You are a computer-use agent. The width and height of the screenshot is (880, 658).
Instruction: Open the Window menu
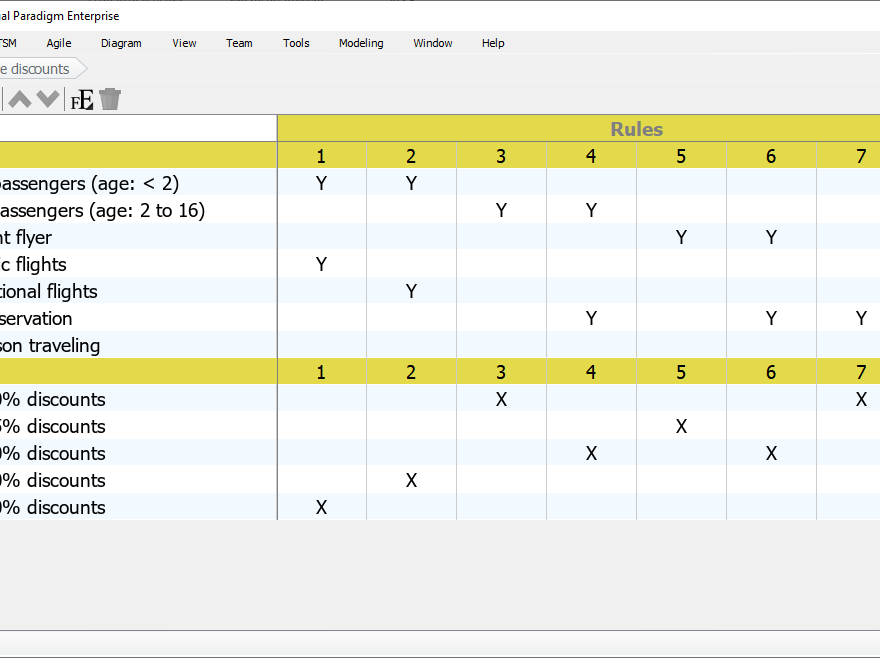click(432, 43)
